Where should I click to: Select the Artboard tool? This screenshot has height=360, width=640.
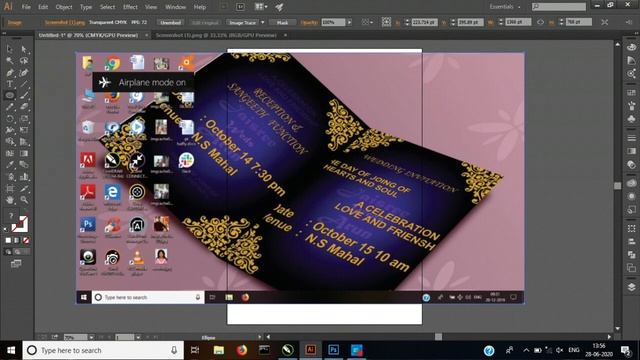point(10,189)
